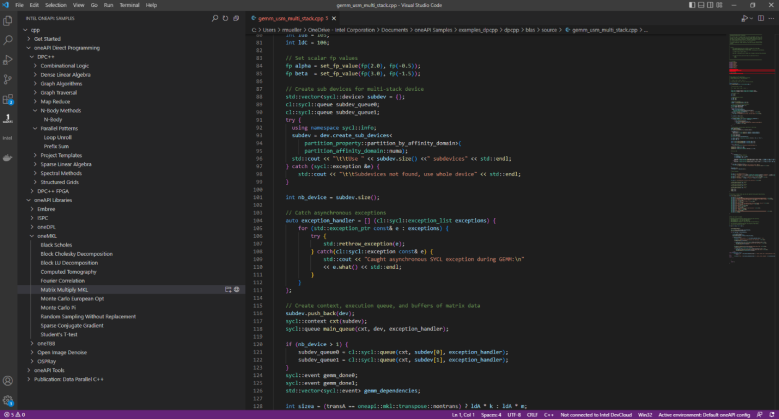
Task: Toggle secondary side bar layout icon
Action: point(710,5)
